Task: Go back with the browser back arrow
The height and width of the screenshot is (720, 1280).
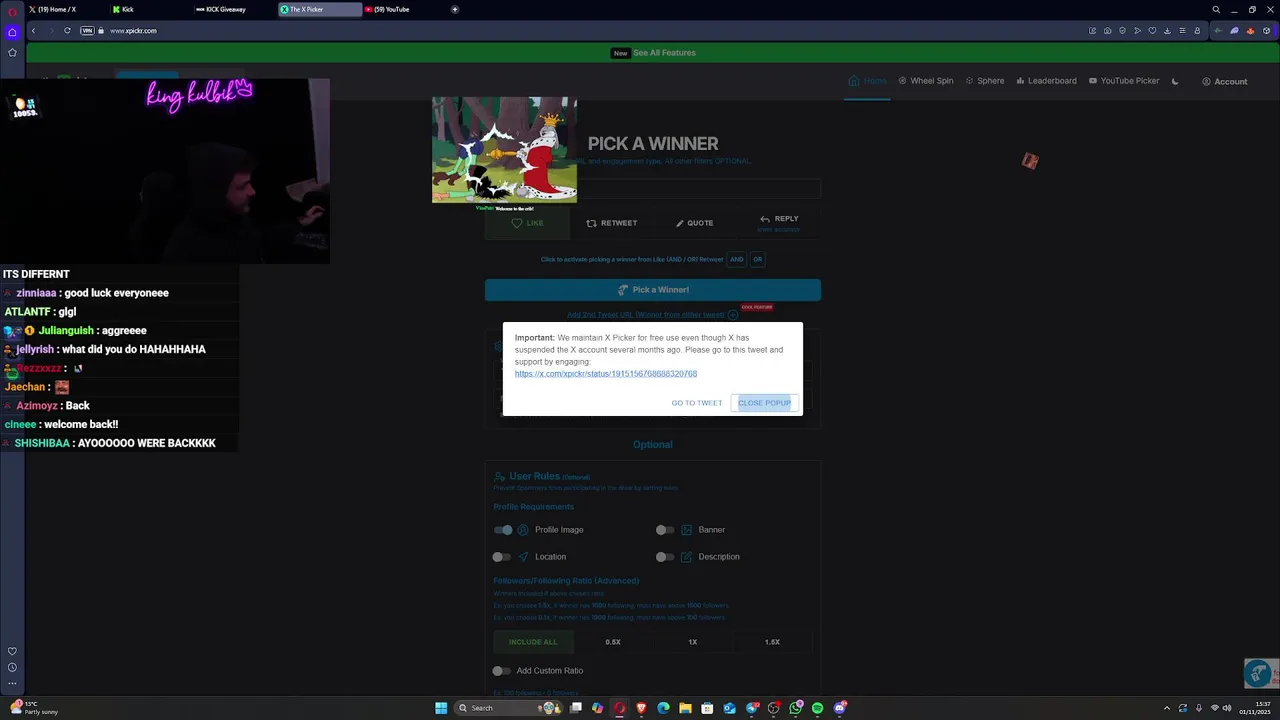Action: tap(33, 31)
